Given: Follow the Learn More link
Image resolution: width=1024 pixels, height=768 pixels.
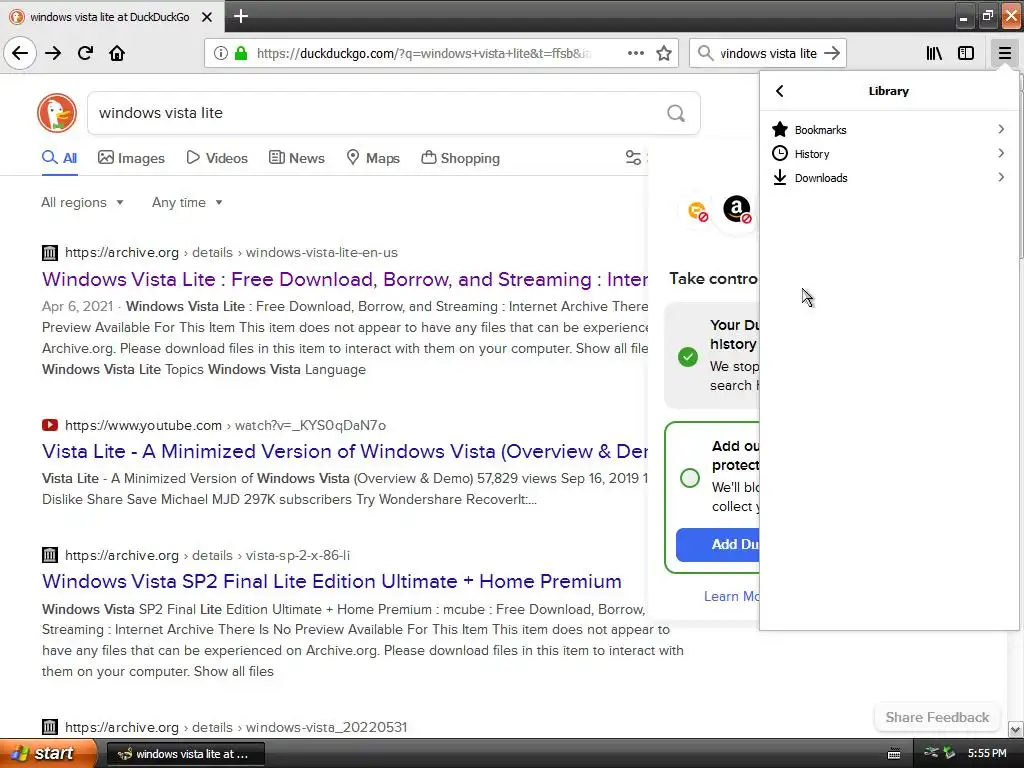Looking at the screenshot, I should [x=731, y=596].
